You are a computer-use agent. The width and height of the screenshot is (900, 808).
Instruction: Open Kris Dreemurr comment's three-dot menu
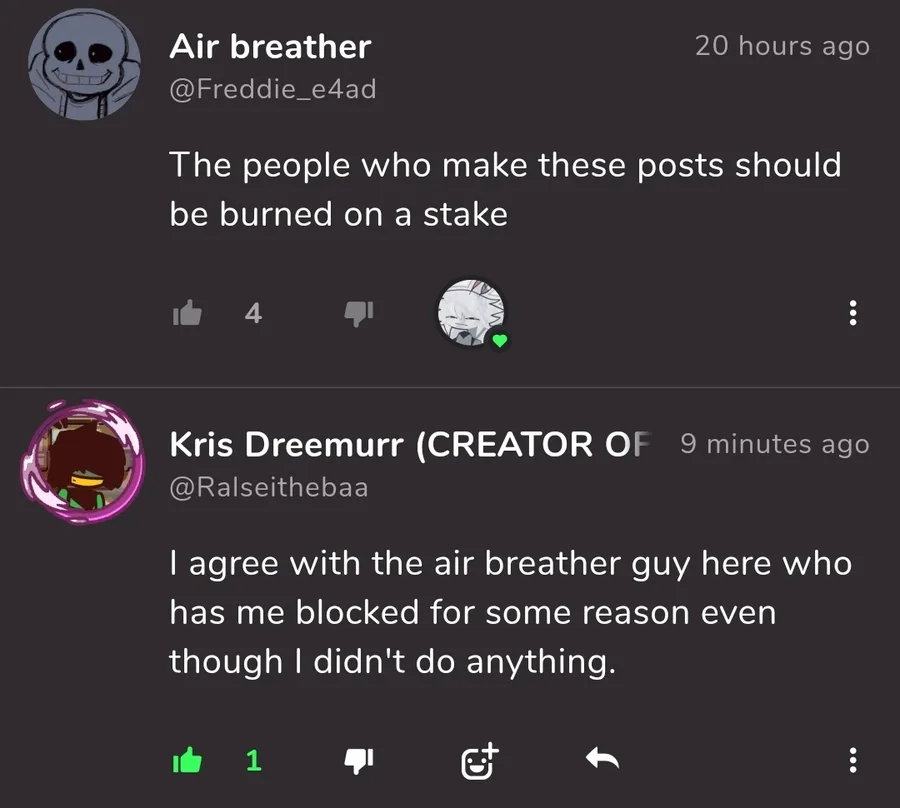[x=853, y=760]
